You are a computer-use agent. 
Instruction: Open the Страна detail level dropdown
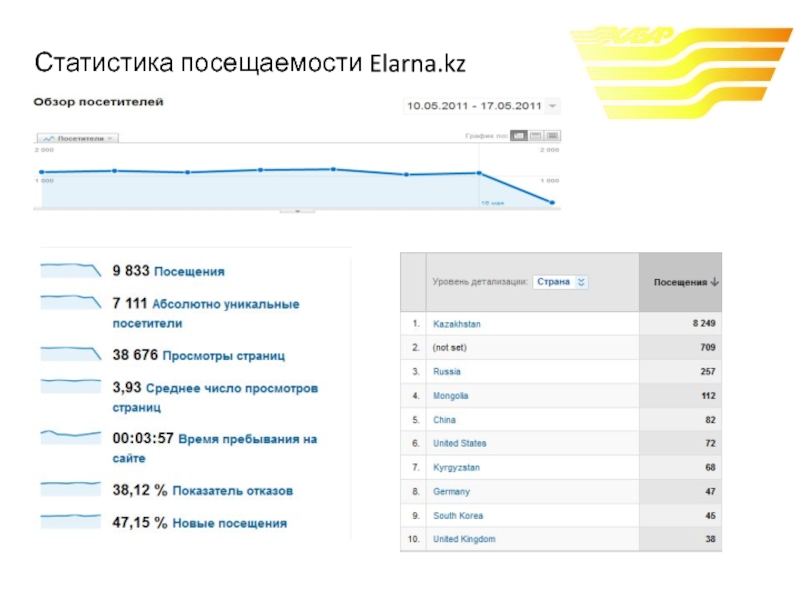coord(560,282)
